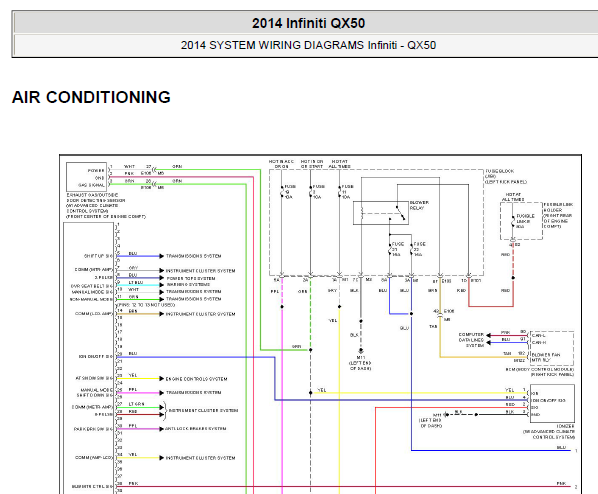Screen dimensions: 598x494
Task: Click the sensor 'GAS SIGNAL' terminal label
Action: [x=92, y=185]
